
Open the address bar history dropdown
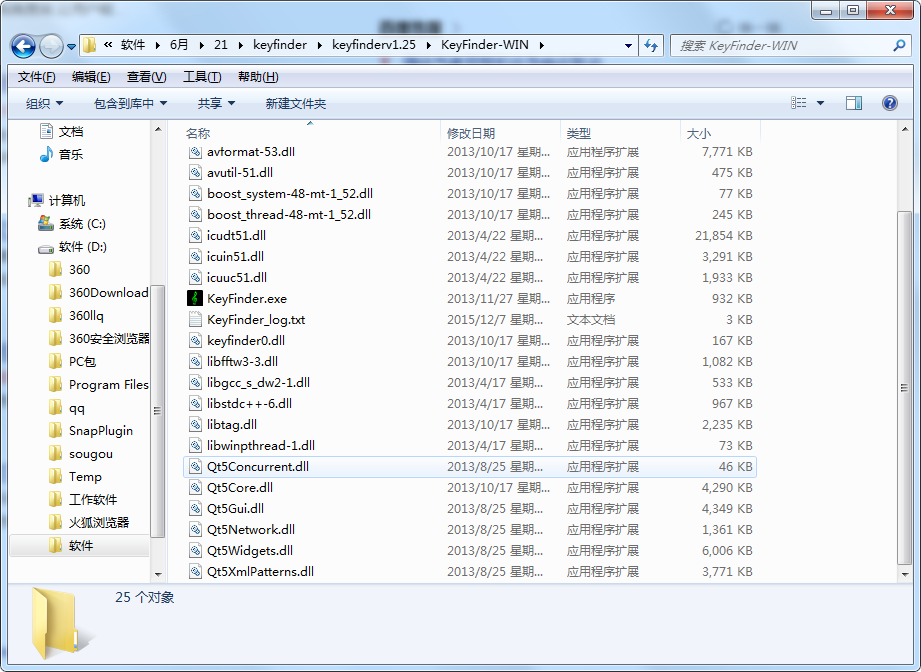tap(628, 45)
